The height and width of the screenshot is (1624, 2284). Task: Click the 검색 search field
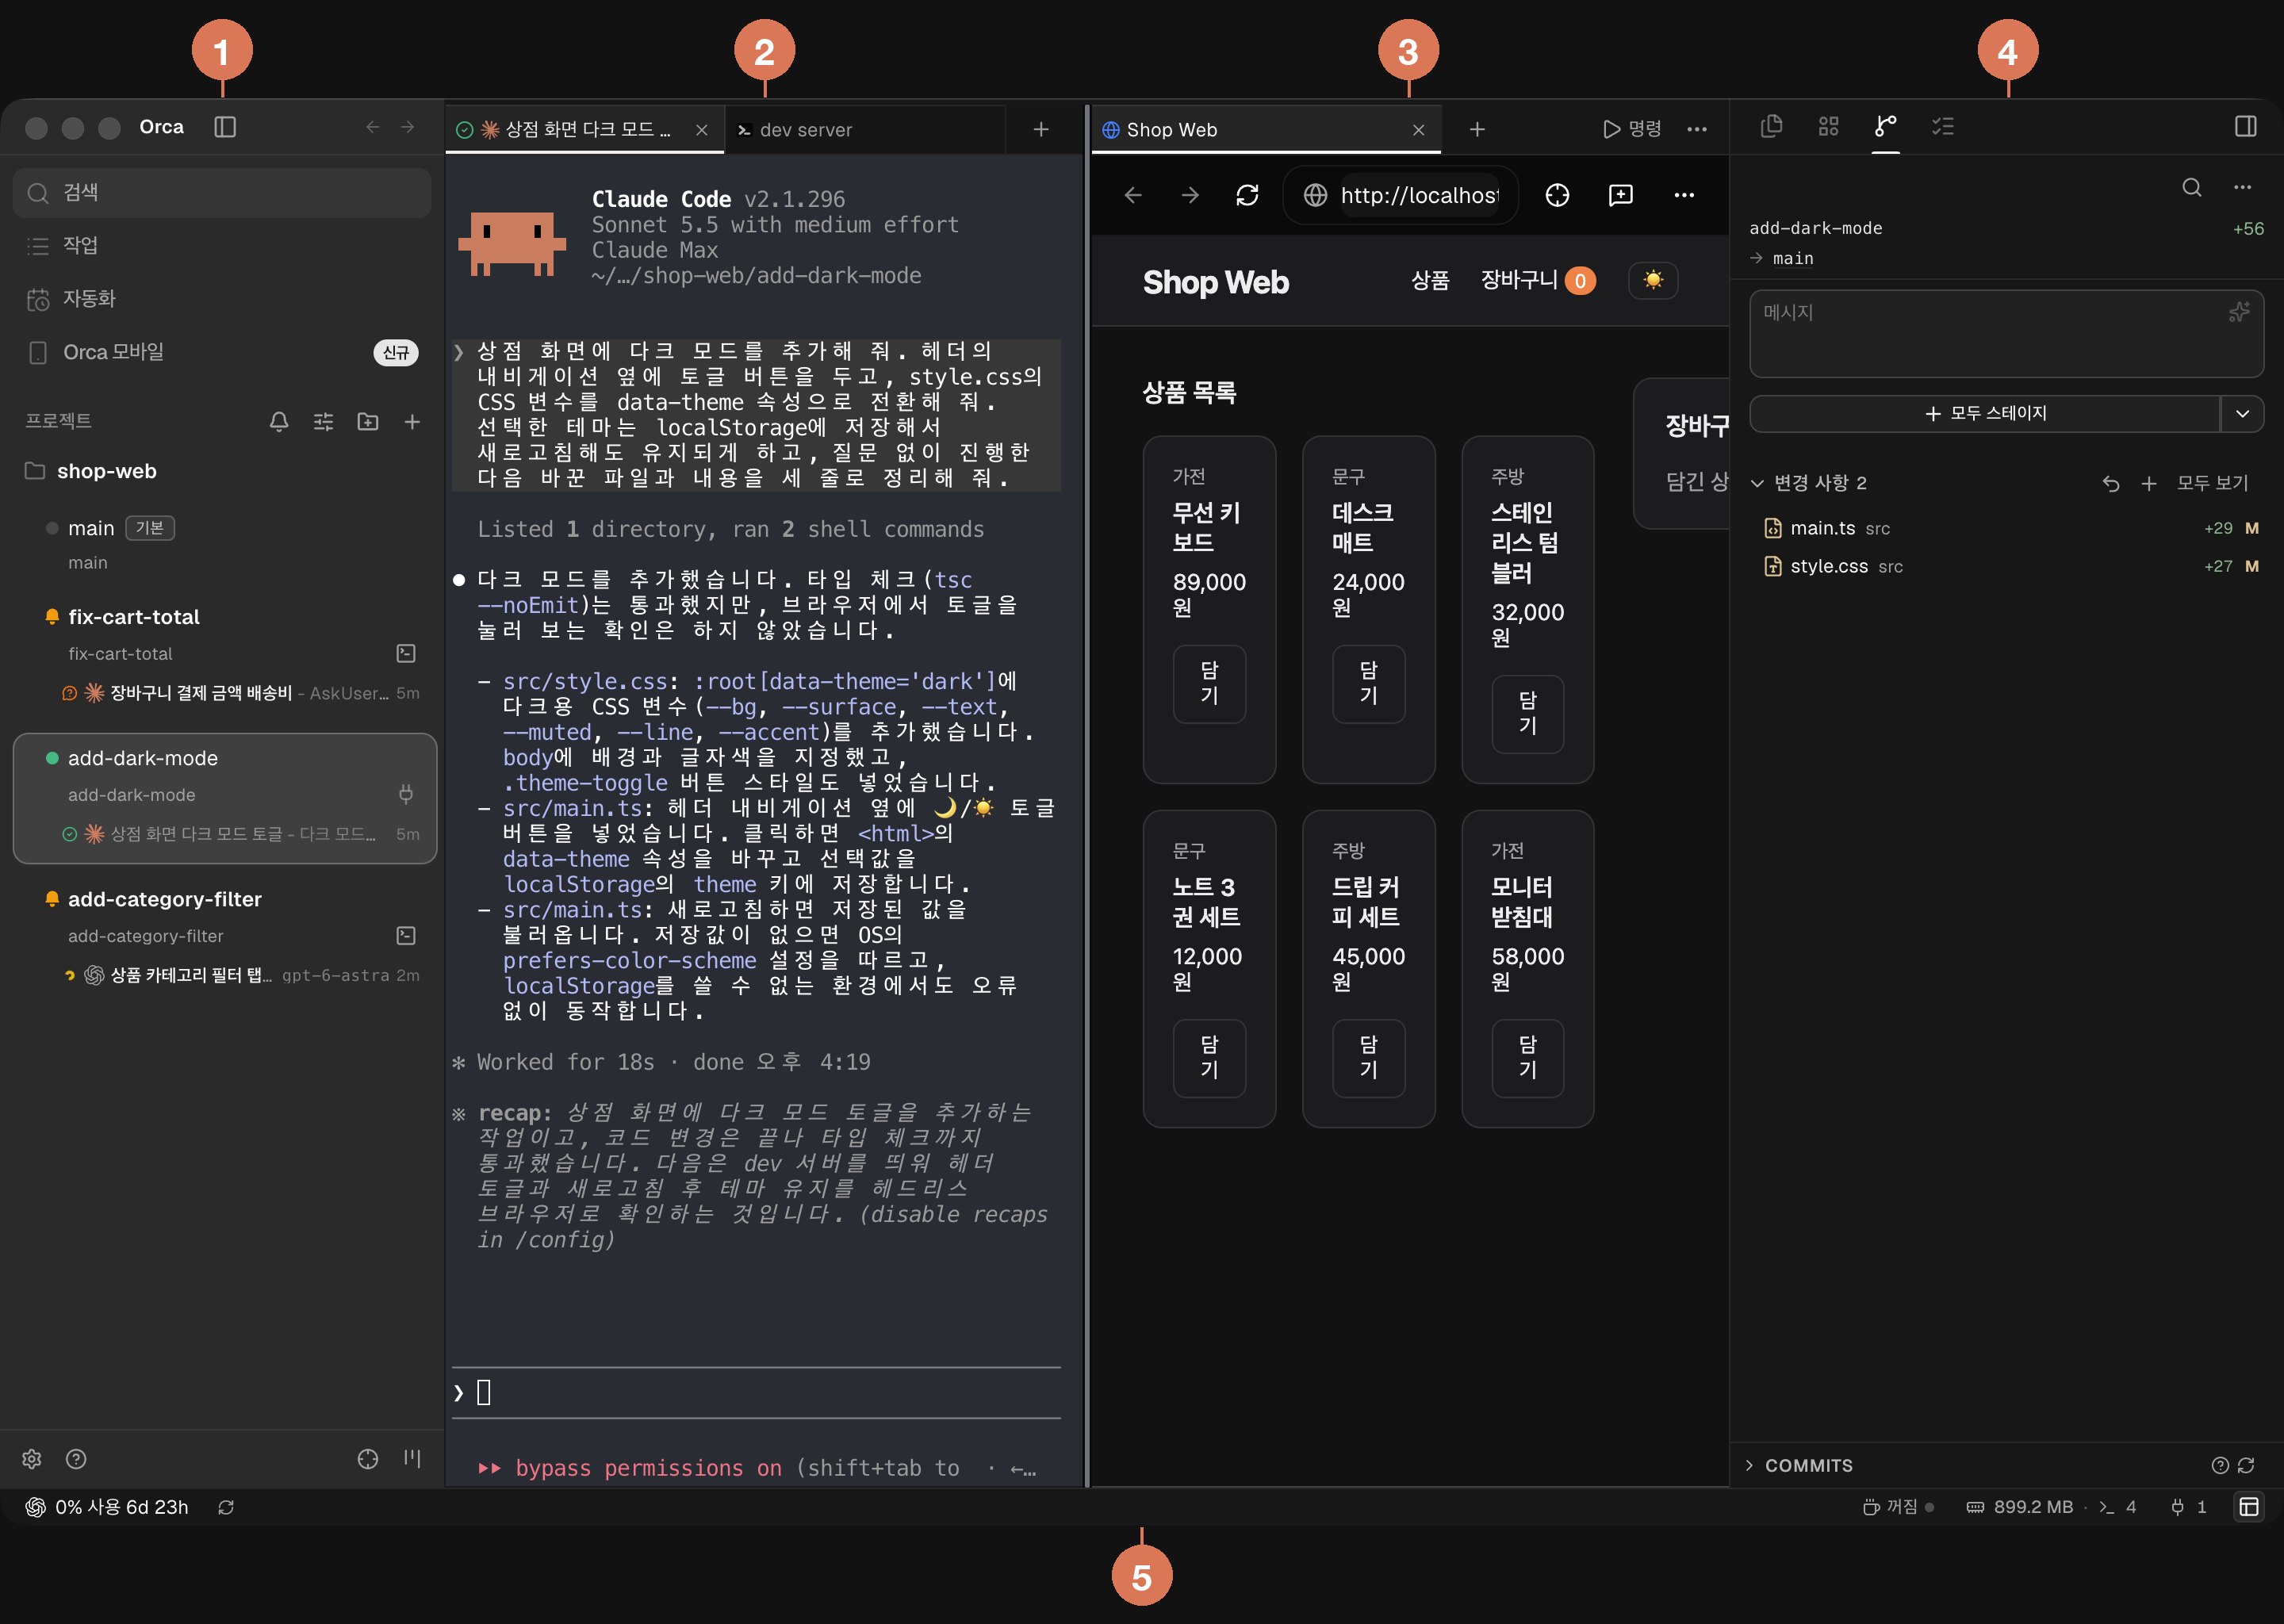click(222, 192)
